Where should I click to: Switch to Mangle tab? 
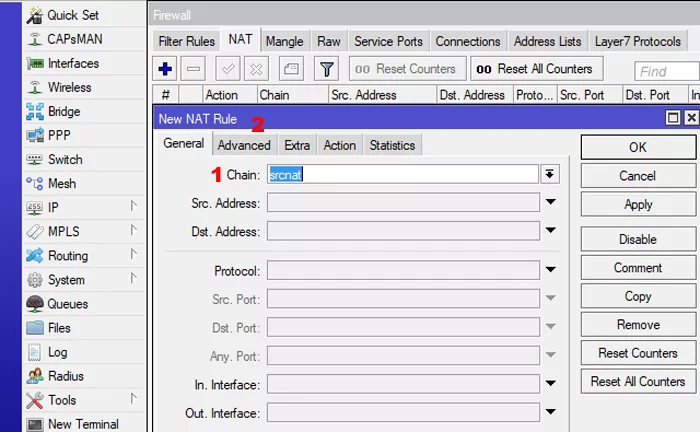coord(284,42)
